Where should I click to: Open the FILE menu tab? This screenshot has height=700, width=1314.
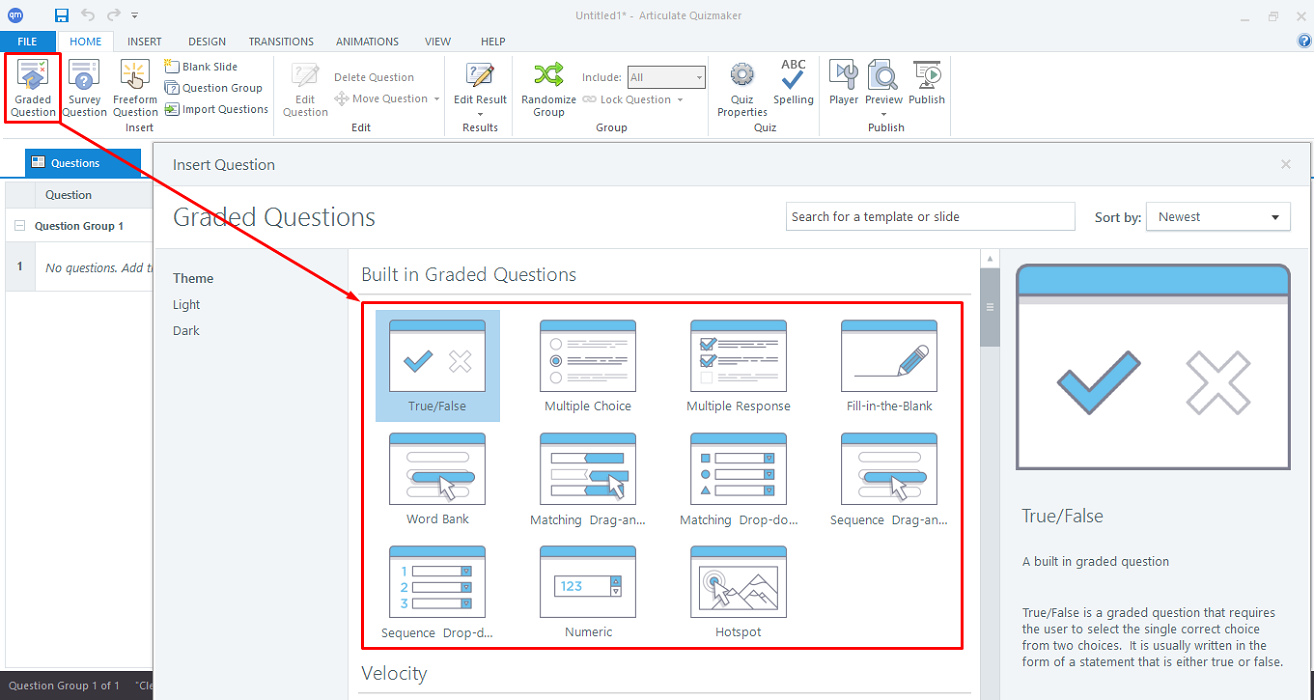pos(27,41)
